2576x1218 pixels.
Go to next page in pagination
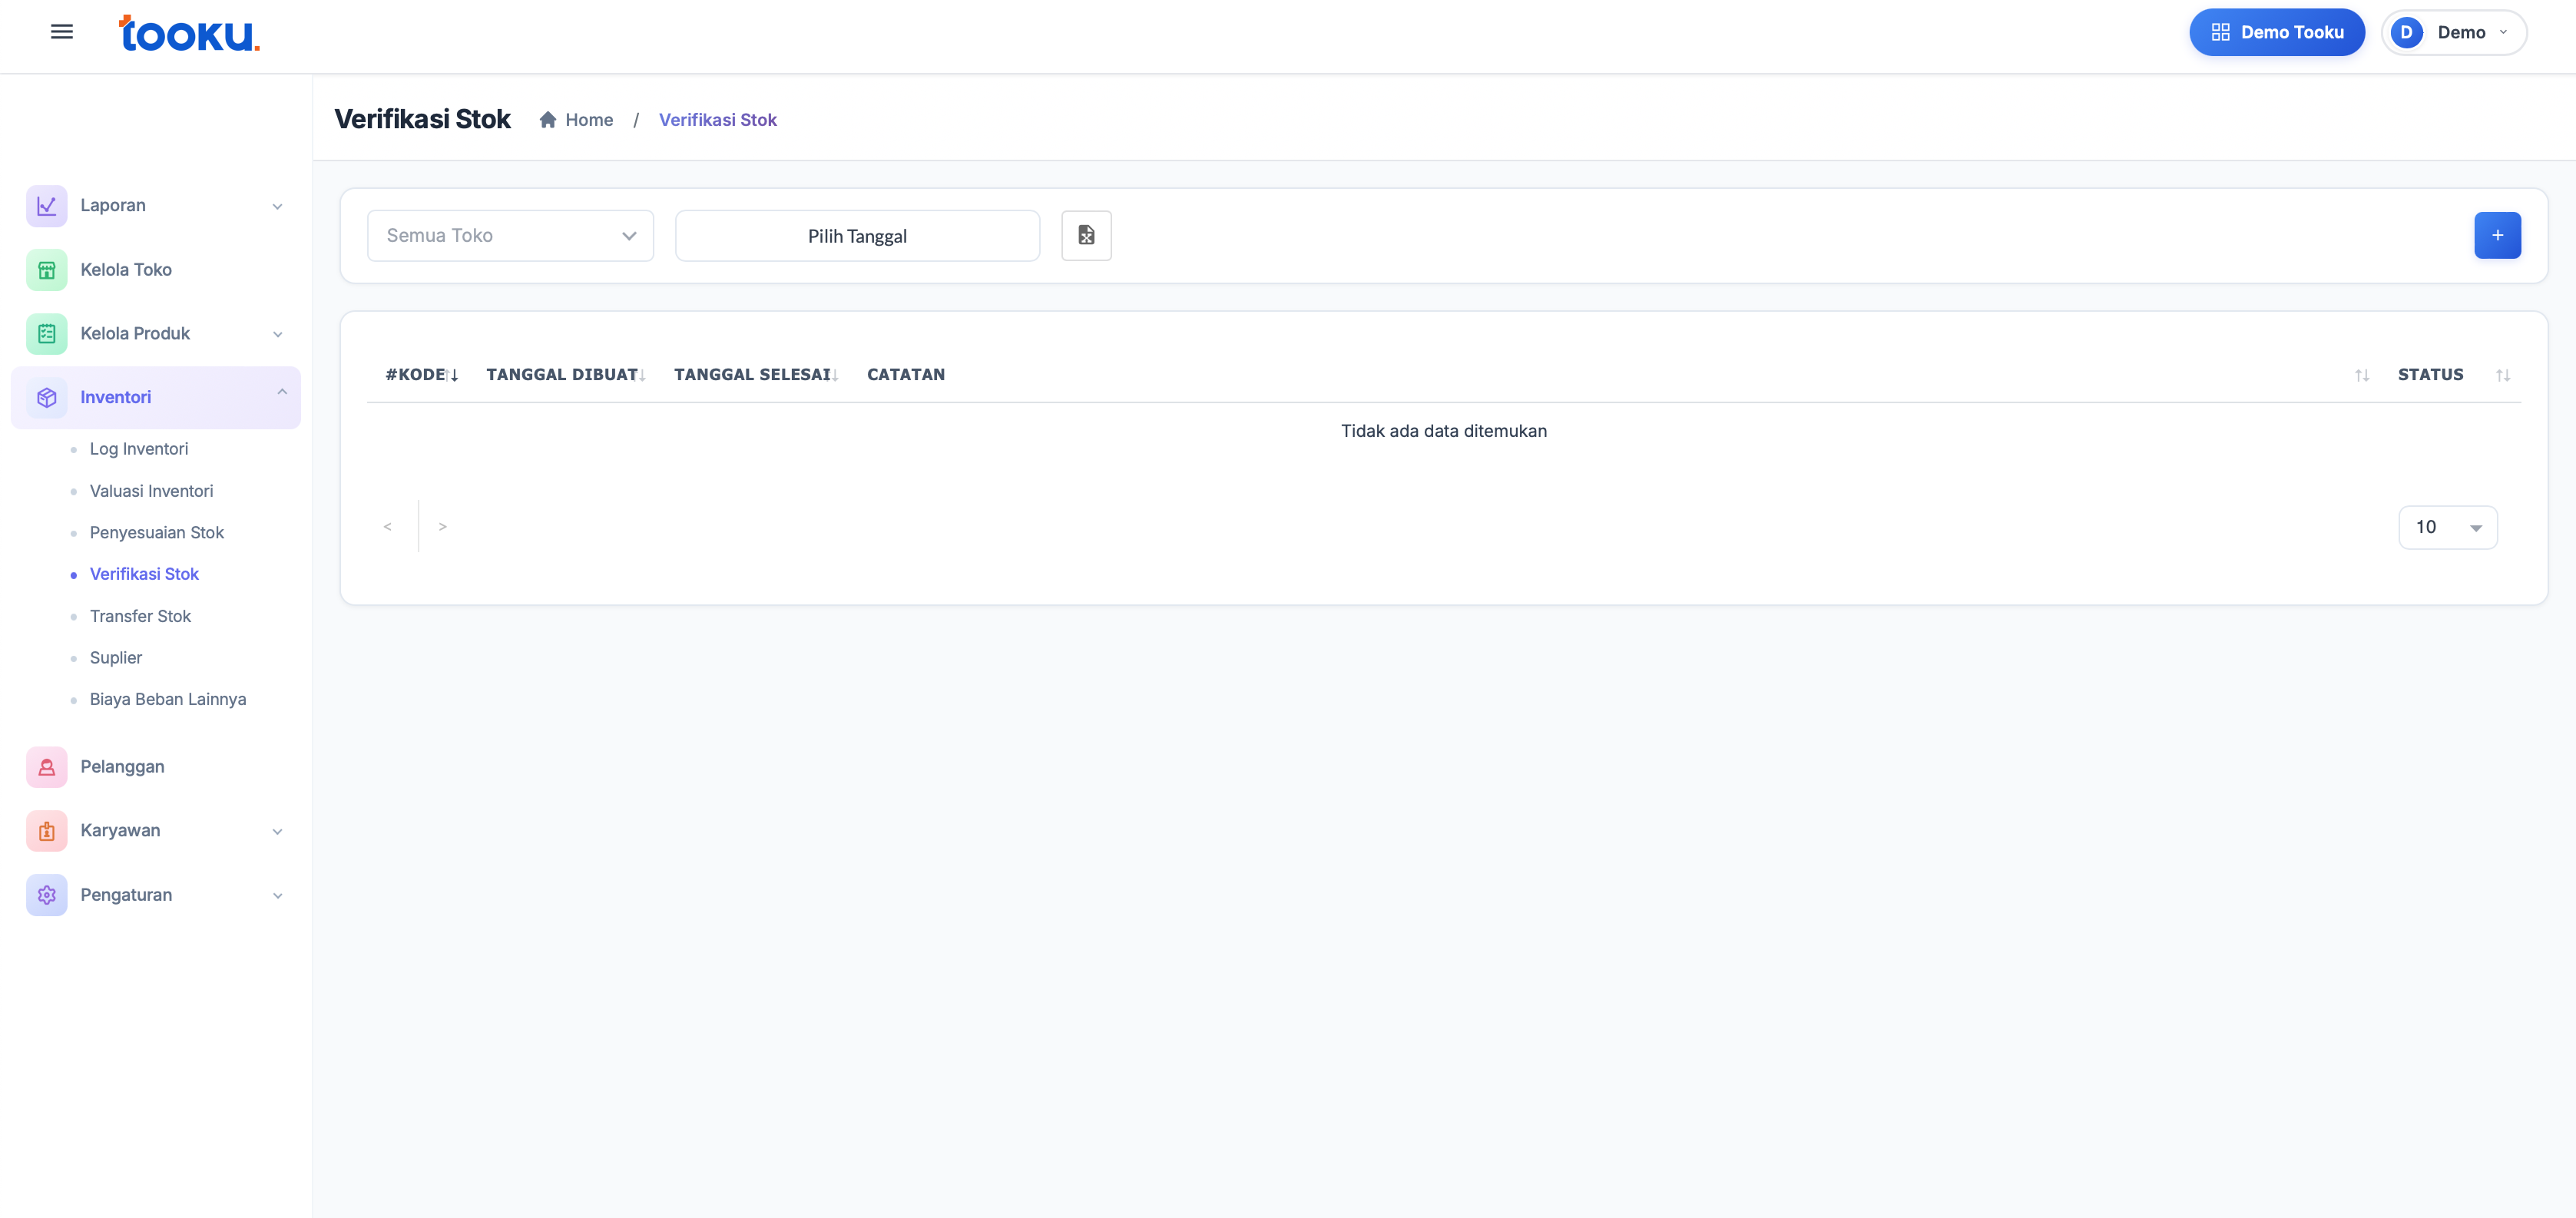click(x=442, y=527)
